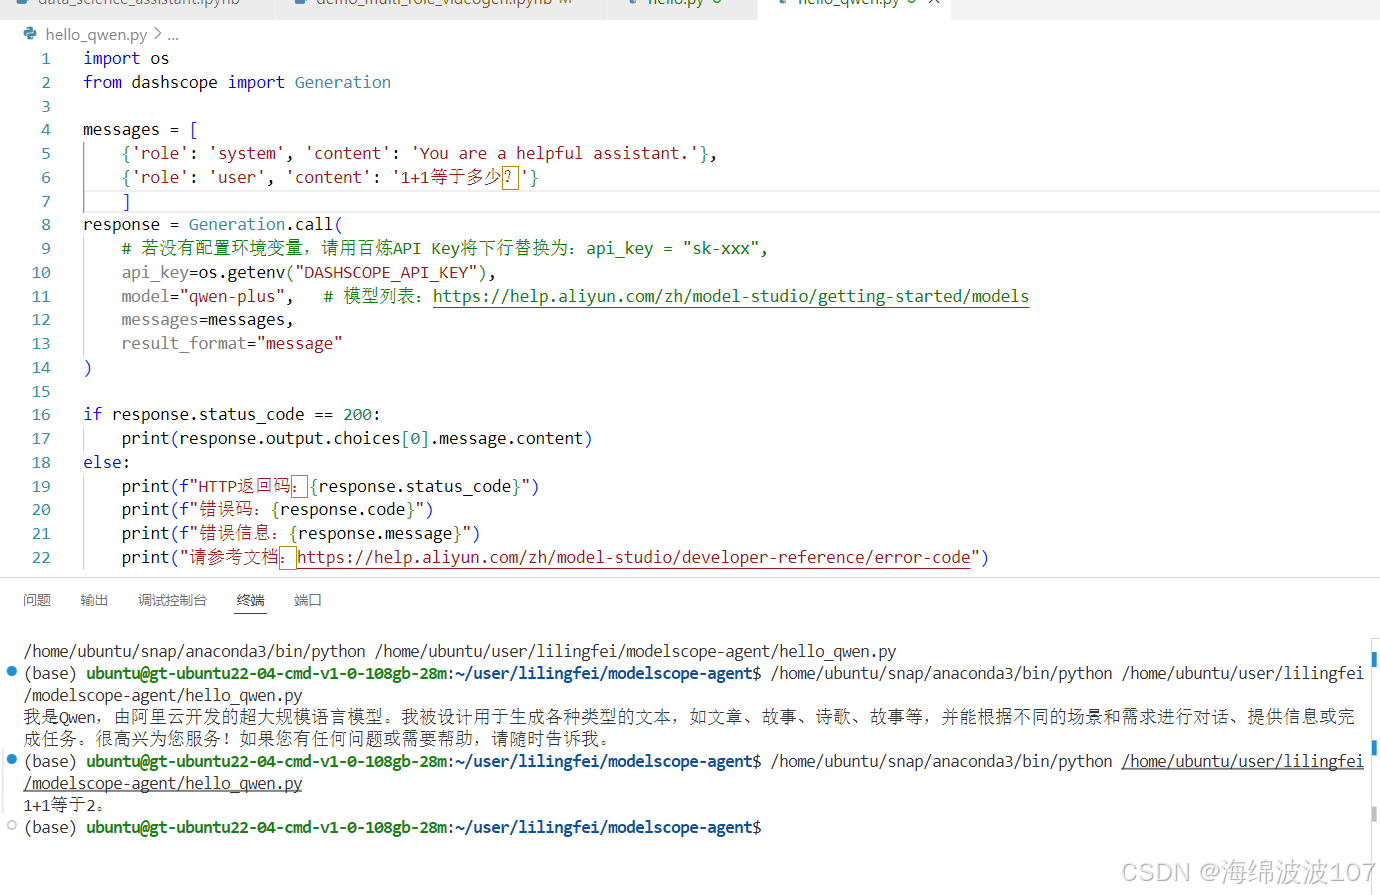Click line number 11 in the gutter
This screenshot has width=1380, height=895.
tap(41, 296)
